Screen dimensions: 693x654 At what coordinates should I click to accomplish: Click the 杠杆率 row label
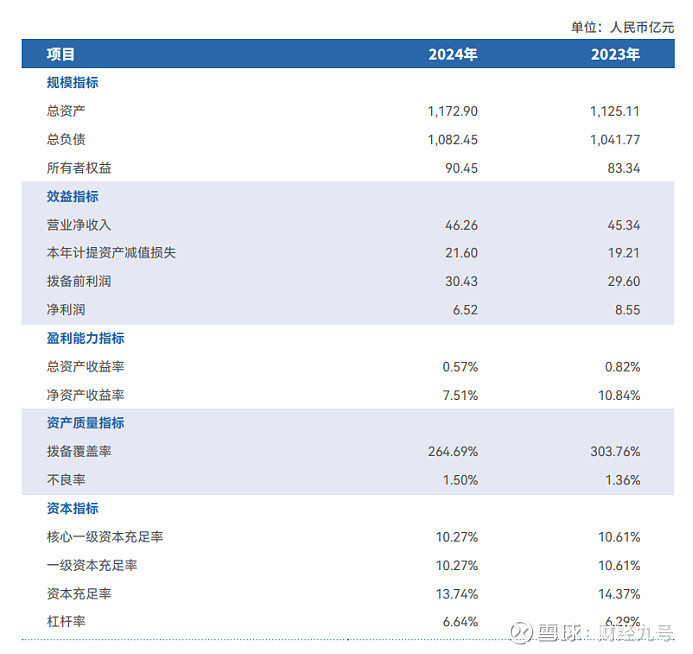pyautogui.click(x=66, y=622)
